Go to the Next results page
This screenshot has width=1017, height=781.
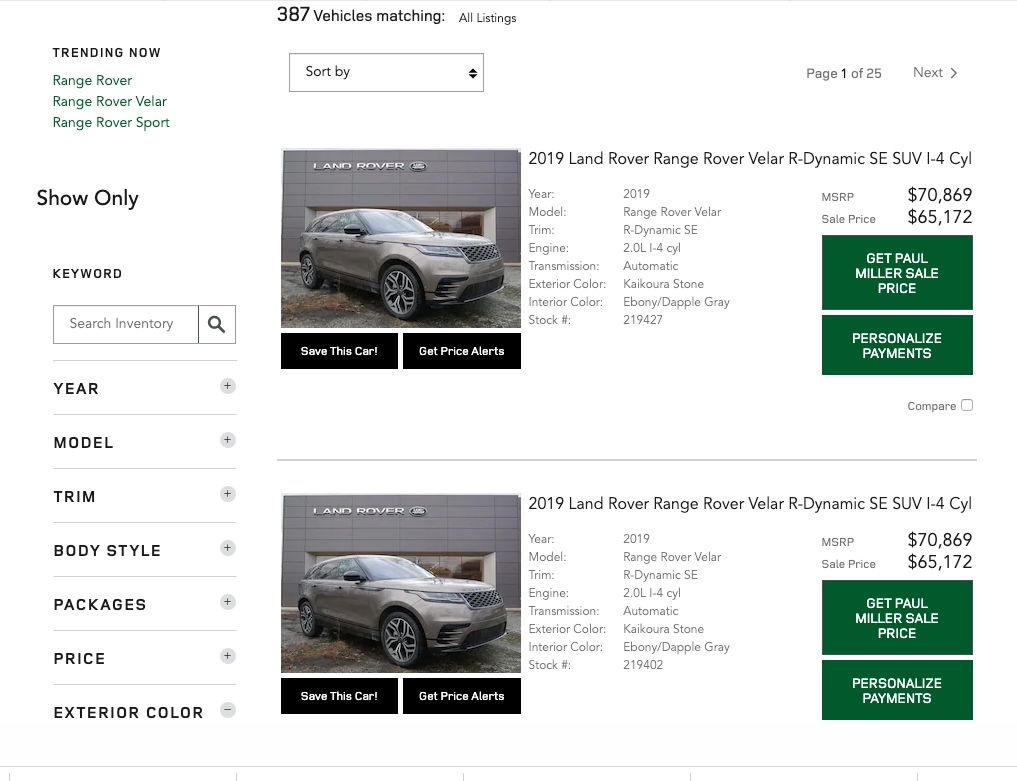935,73
